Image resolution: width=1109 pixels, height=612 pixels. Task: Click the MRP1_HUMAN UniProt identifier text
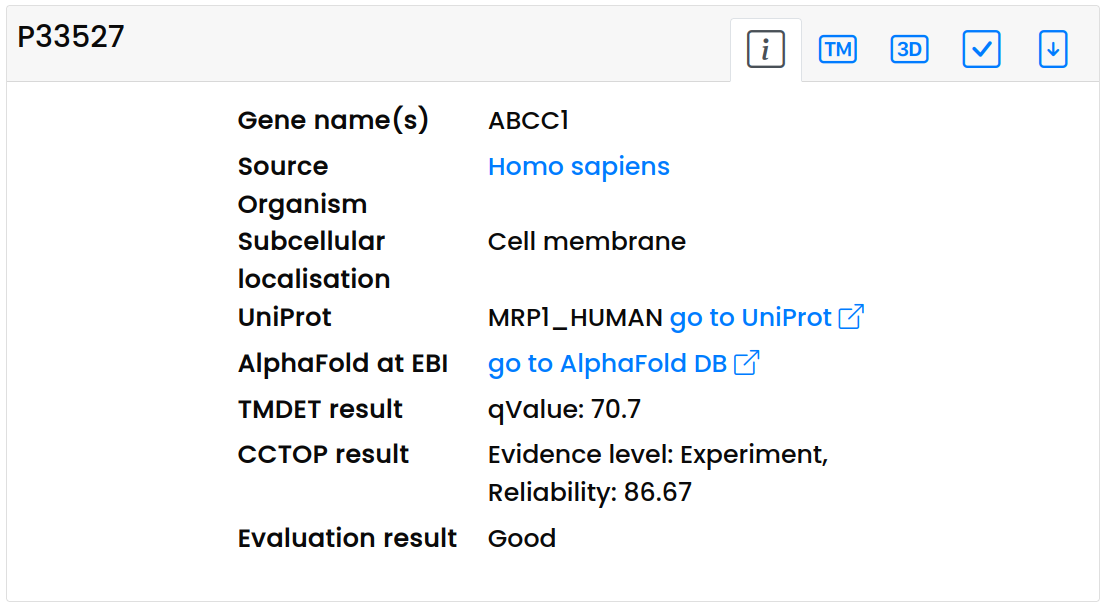point(575,318)
